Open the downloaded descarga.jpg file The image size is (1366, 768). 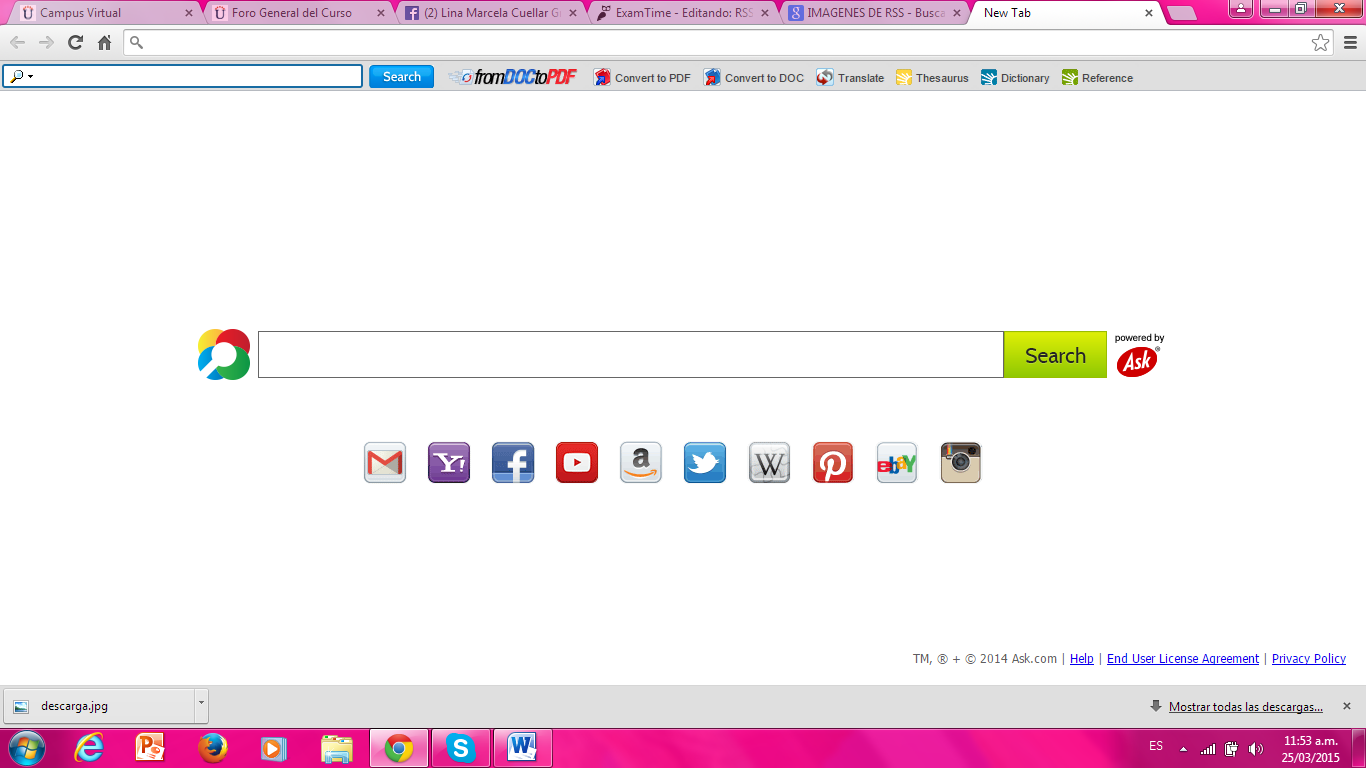100,706
